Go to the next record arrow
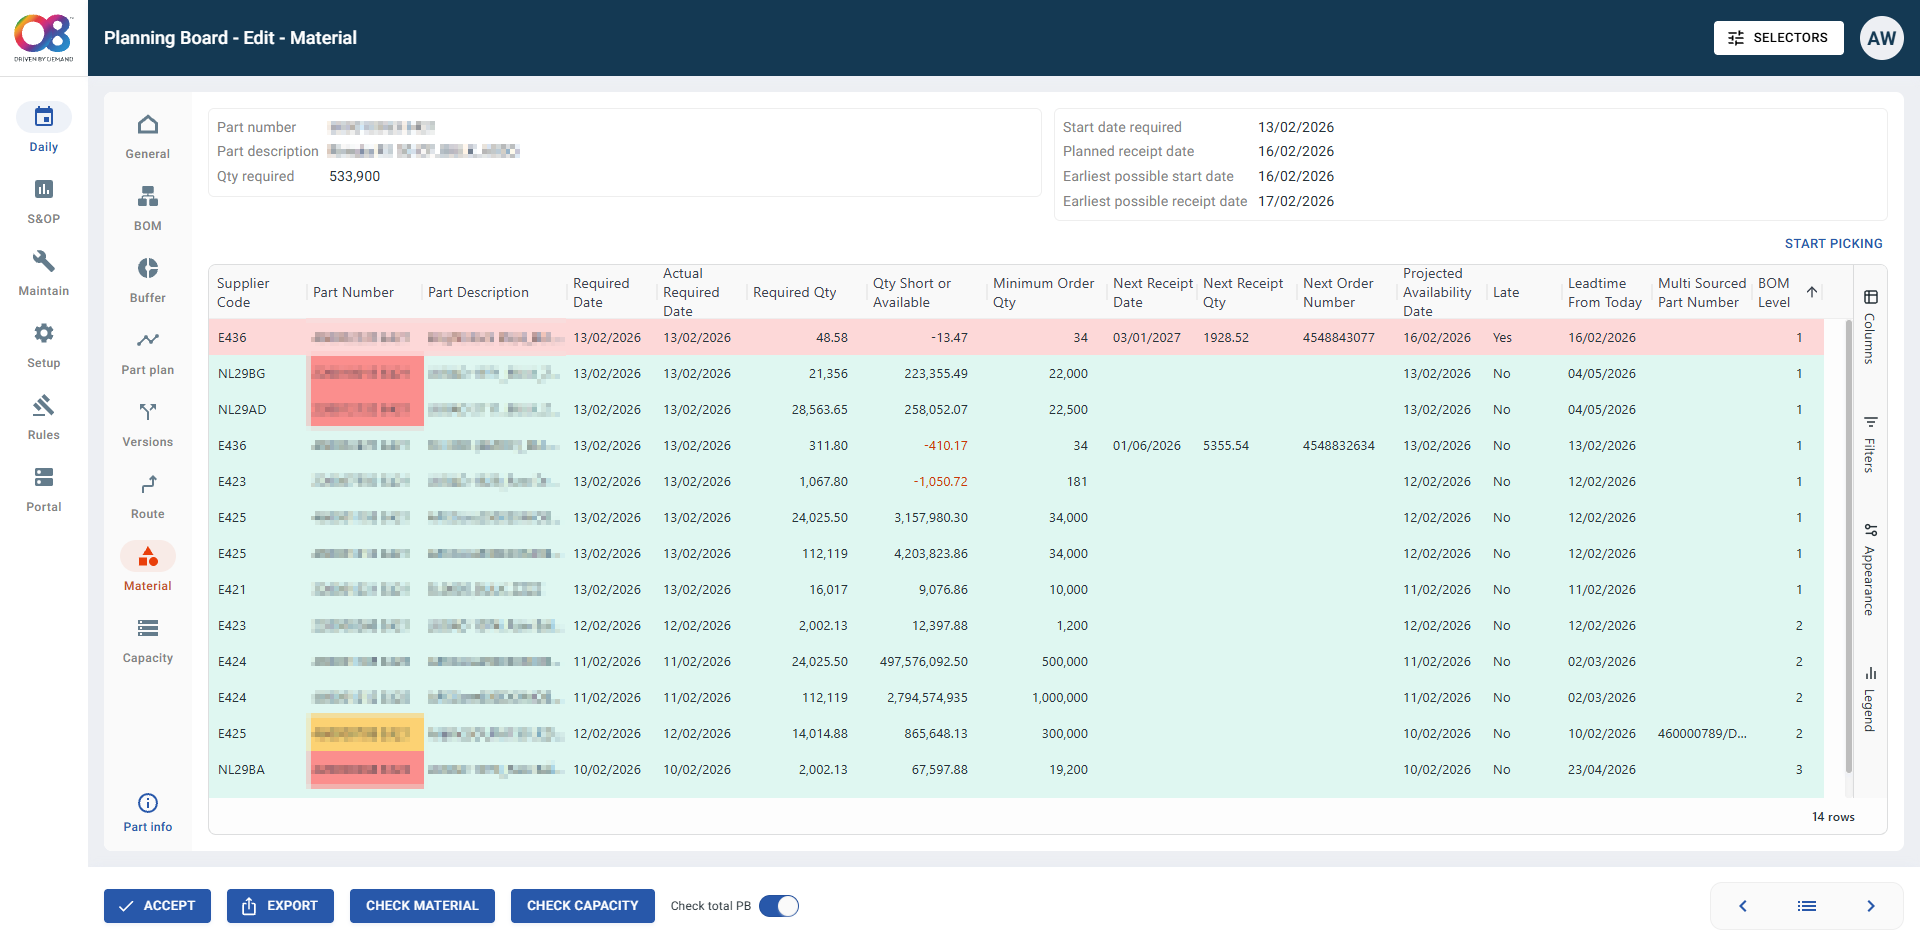The height and width of the screenshot is (945, 1920). point(1870,906)
